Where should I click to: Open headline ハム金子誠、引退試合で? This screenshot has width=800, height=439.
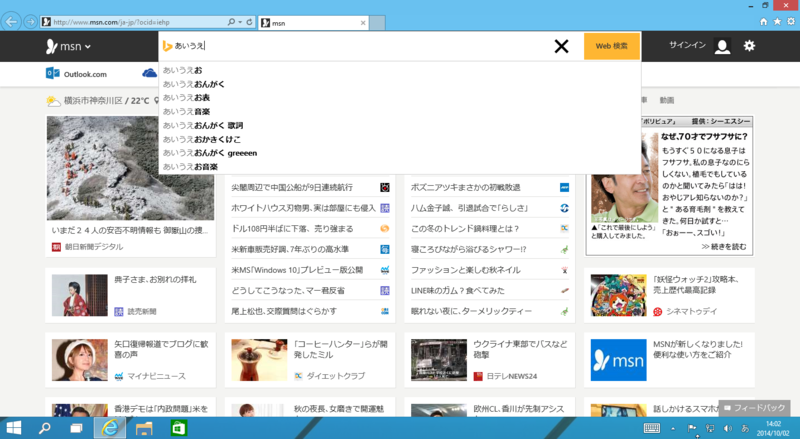tap(469, 208)
